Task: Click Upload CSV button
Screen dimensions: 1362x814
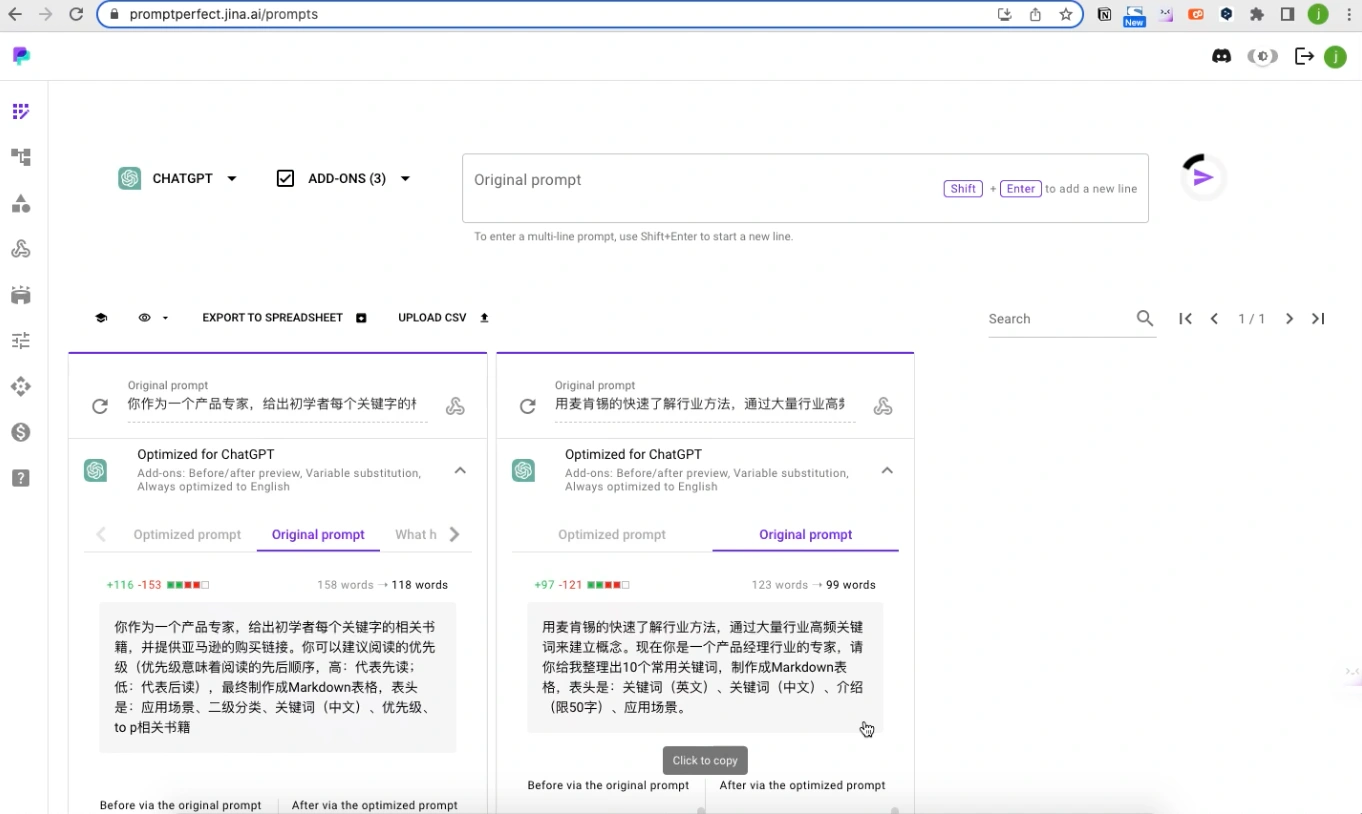Action: click(443, 318)
